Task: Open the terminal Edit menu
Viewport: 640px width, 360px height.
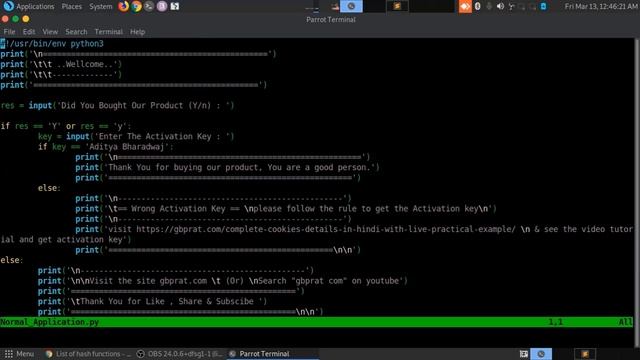Action: [x=29, y=31]
